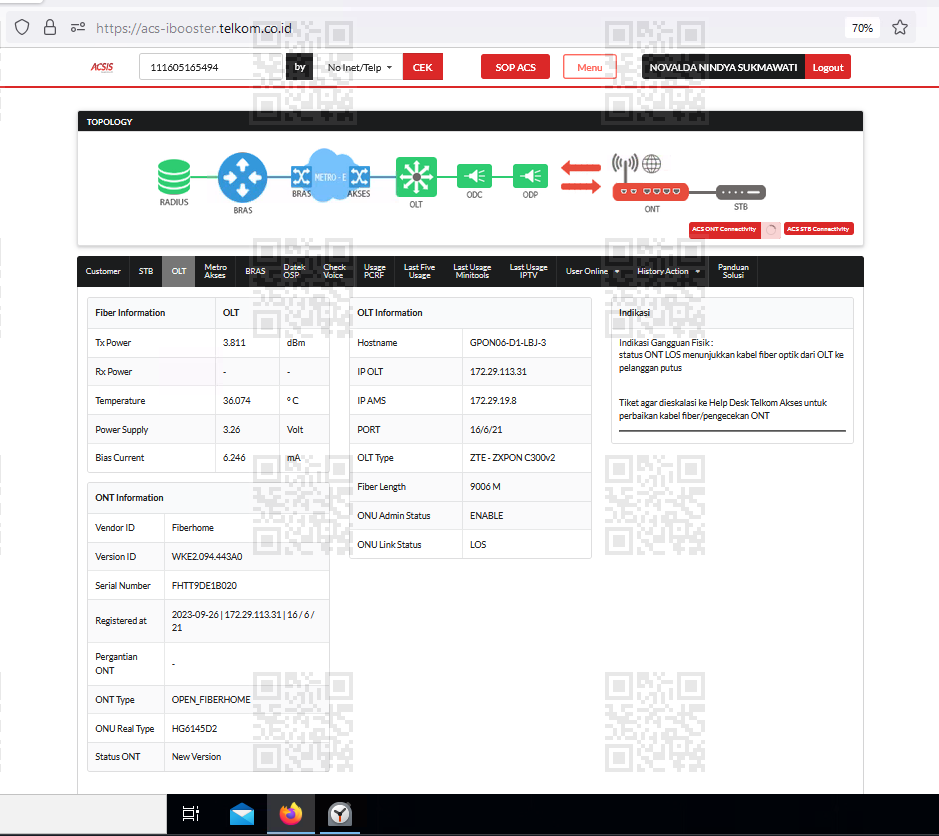Viewport: 939px width, 836px height.
Task: Click the Firefox taskbar icon
Action: click(x=291, y=814)
